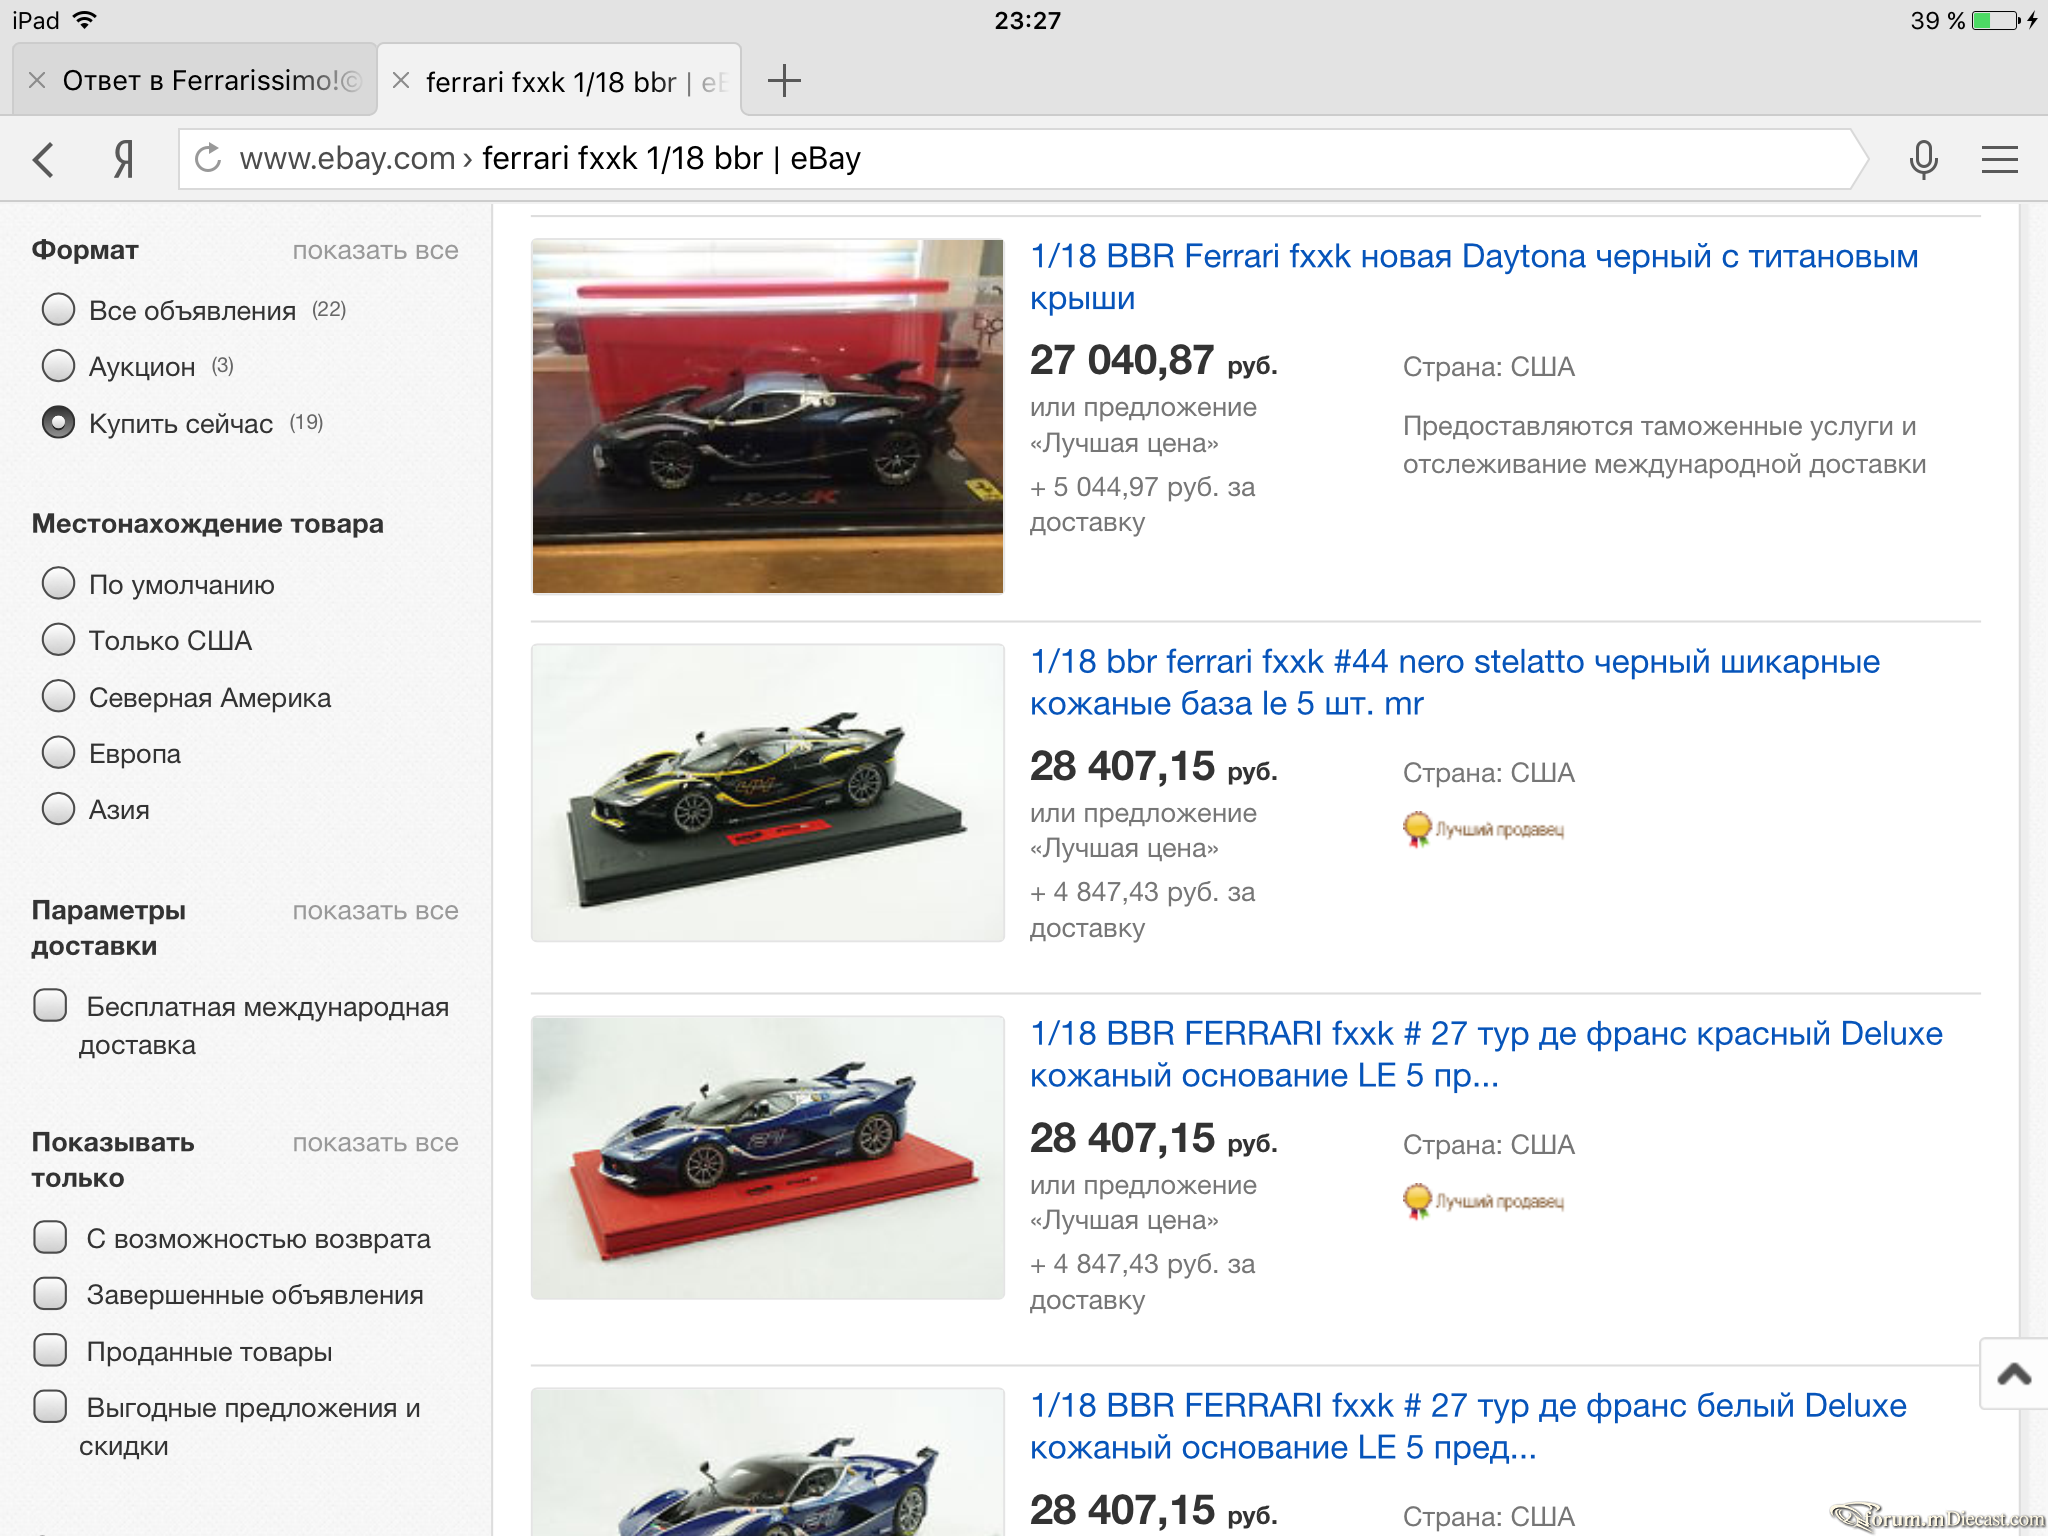Open the 'тур де франс белый Deluxe' listing
This screenshot has width=2048, height=1536.
pos(1468,1426)
